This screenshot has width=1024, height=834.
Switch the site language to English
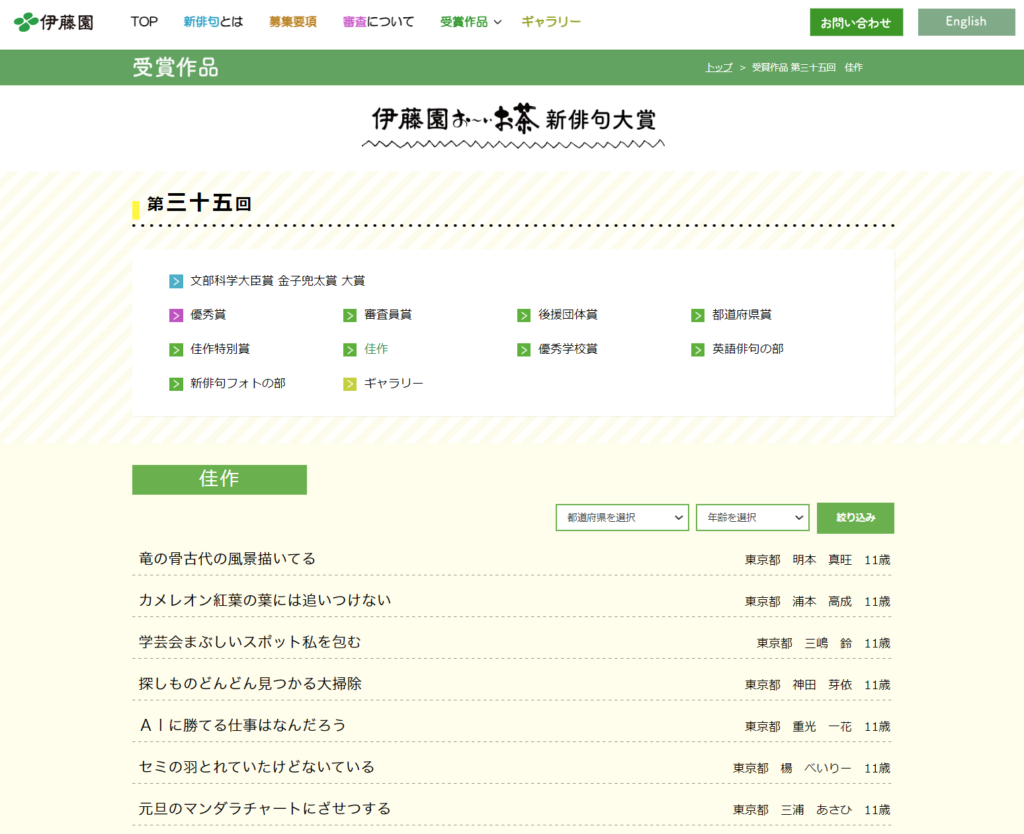click(966, 22)
